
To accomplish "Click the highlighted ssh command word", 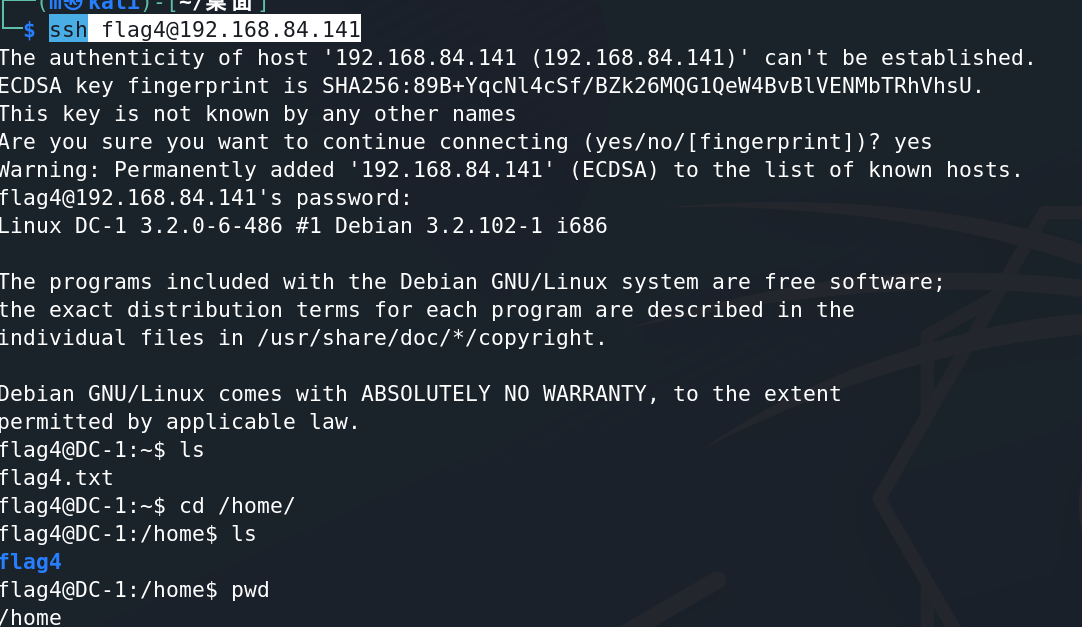I will 68,30.
